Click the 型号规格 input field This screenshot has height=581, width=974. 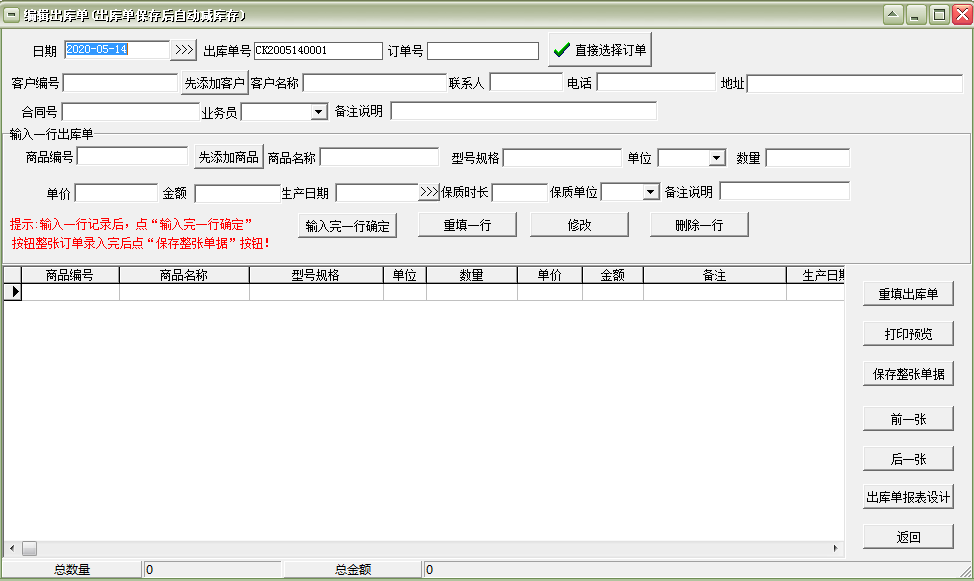(562, 157)
